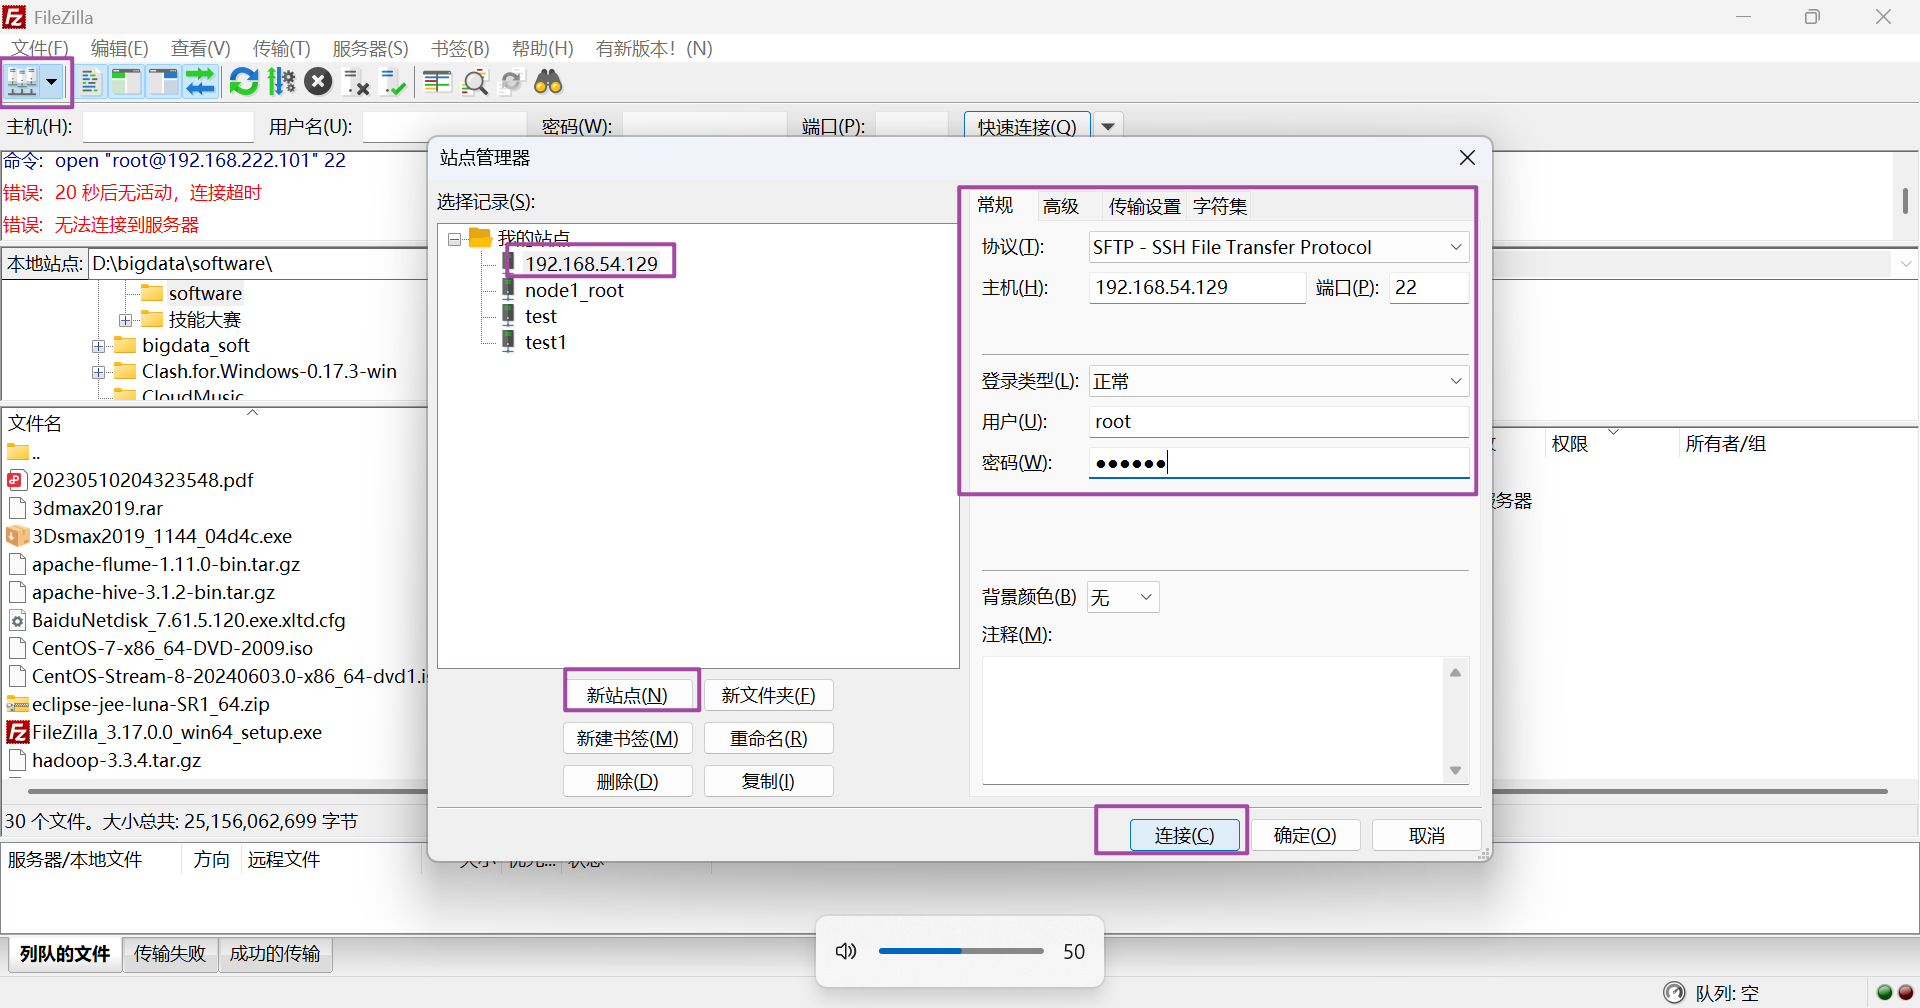Click the 连接(C) button
The image size is (1920, 1008).
coord(1185,835)
